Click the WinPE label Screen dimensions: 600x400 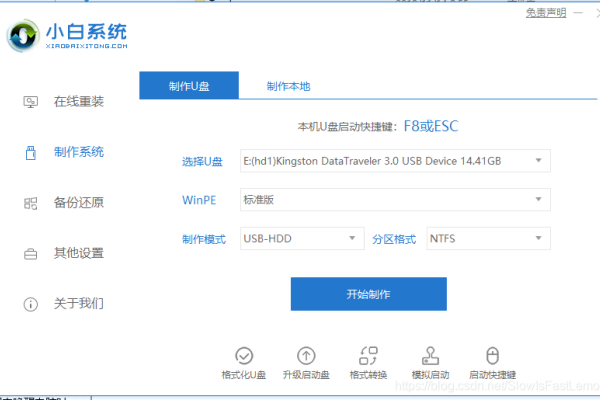(x=199, y=200)
